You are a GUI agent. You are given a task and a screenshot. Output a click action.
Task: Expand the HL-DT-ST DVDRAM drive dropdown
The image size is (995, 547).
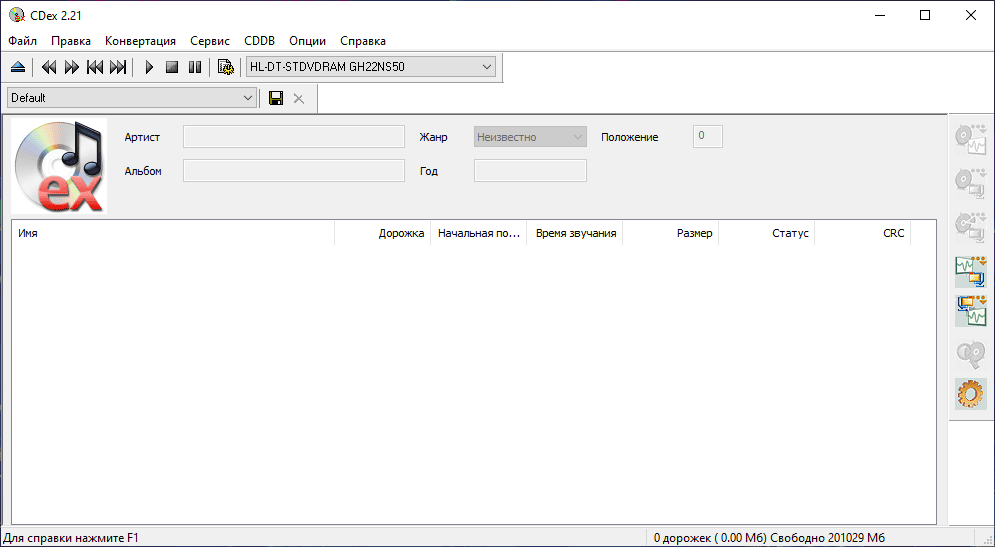[487, 67]
